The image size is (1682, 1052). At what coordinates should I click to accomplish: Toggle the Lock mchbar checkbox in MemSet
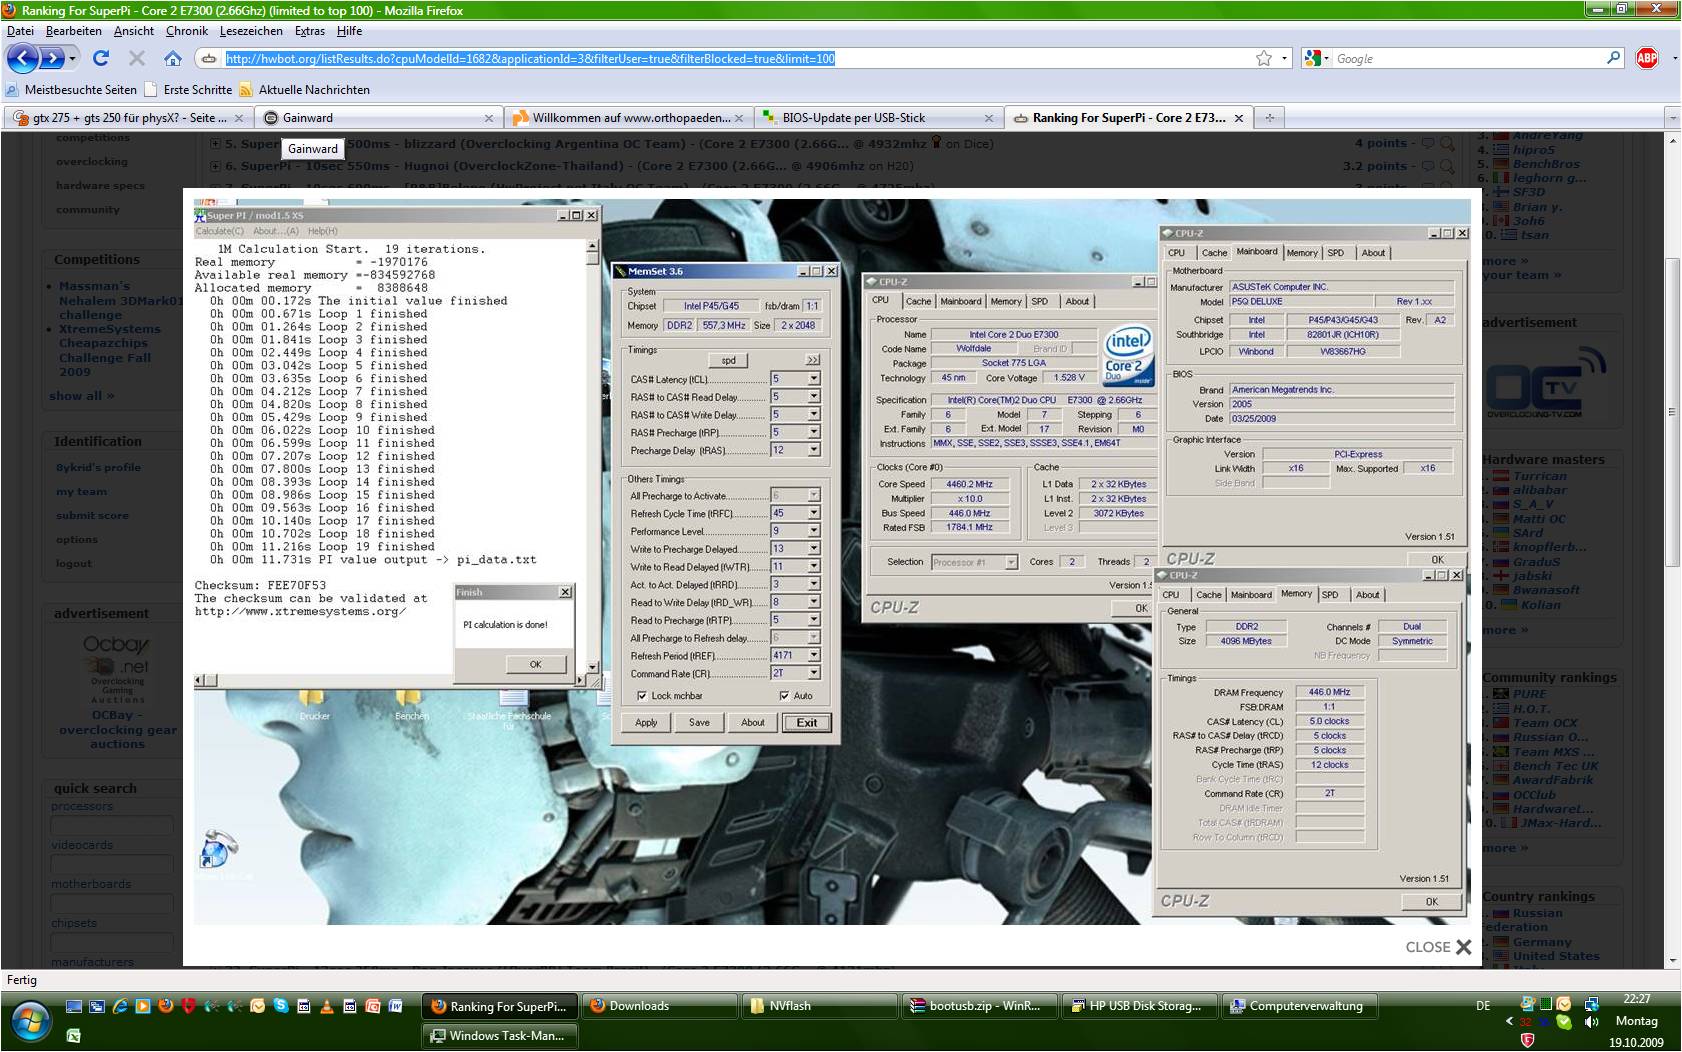click(642, 696)
